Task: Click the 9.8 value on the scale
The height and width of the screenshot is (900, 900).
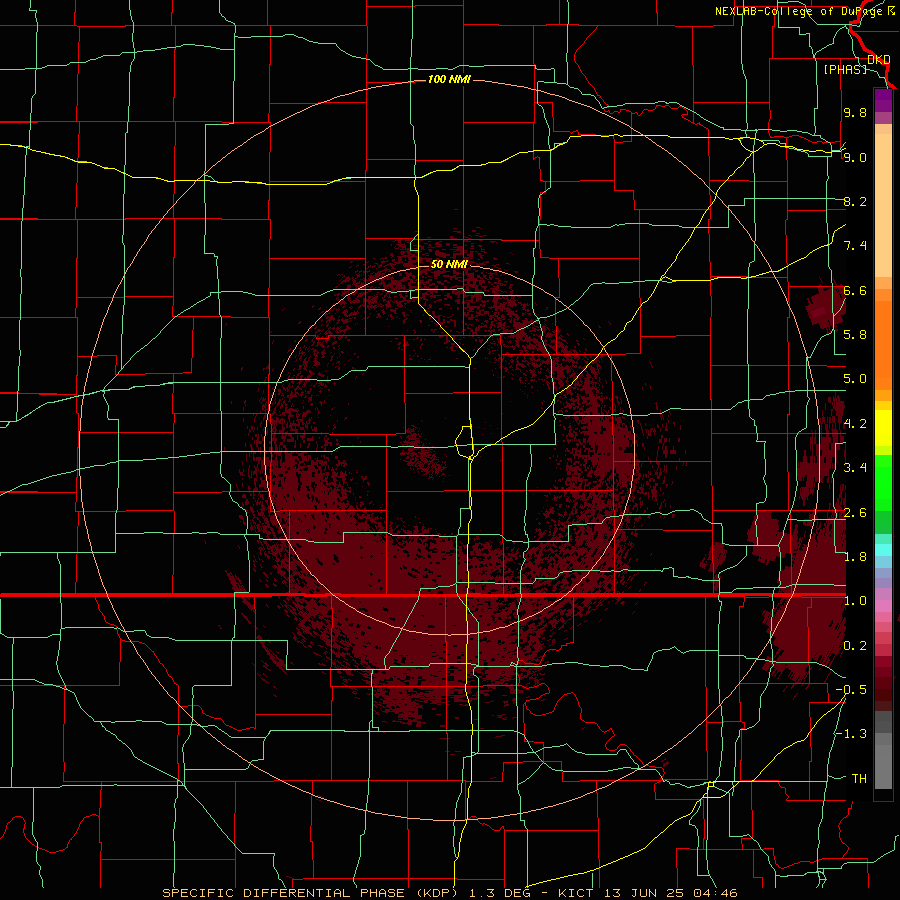Action: click(x=855, y=112)
